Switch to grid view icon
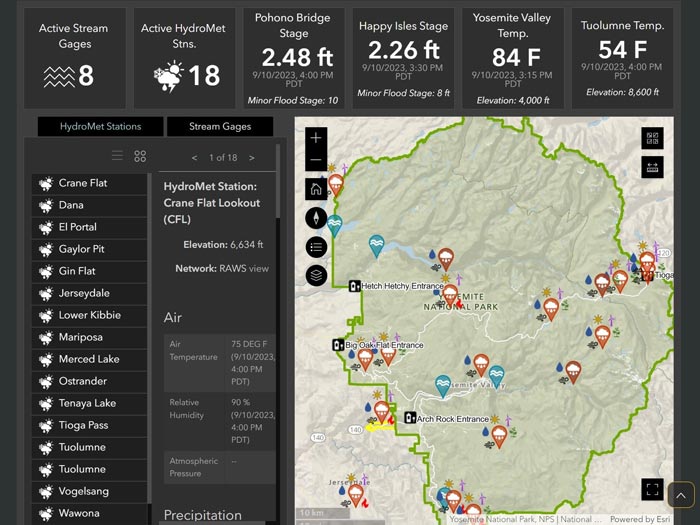 tap(140, 156)
